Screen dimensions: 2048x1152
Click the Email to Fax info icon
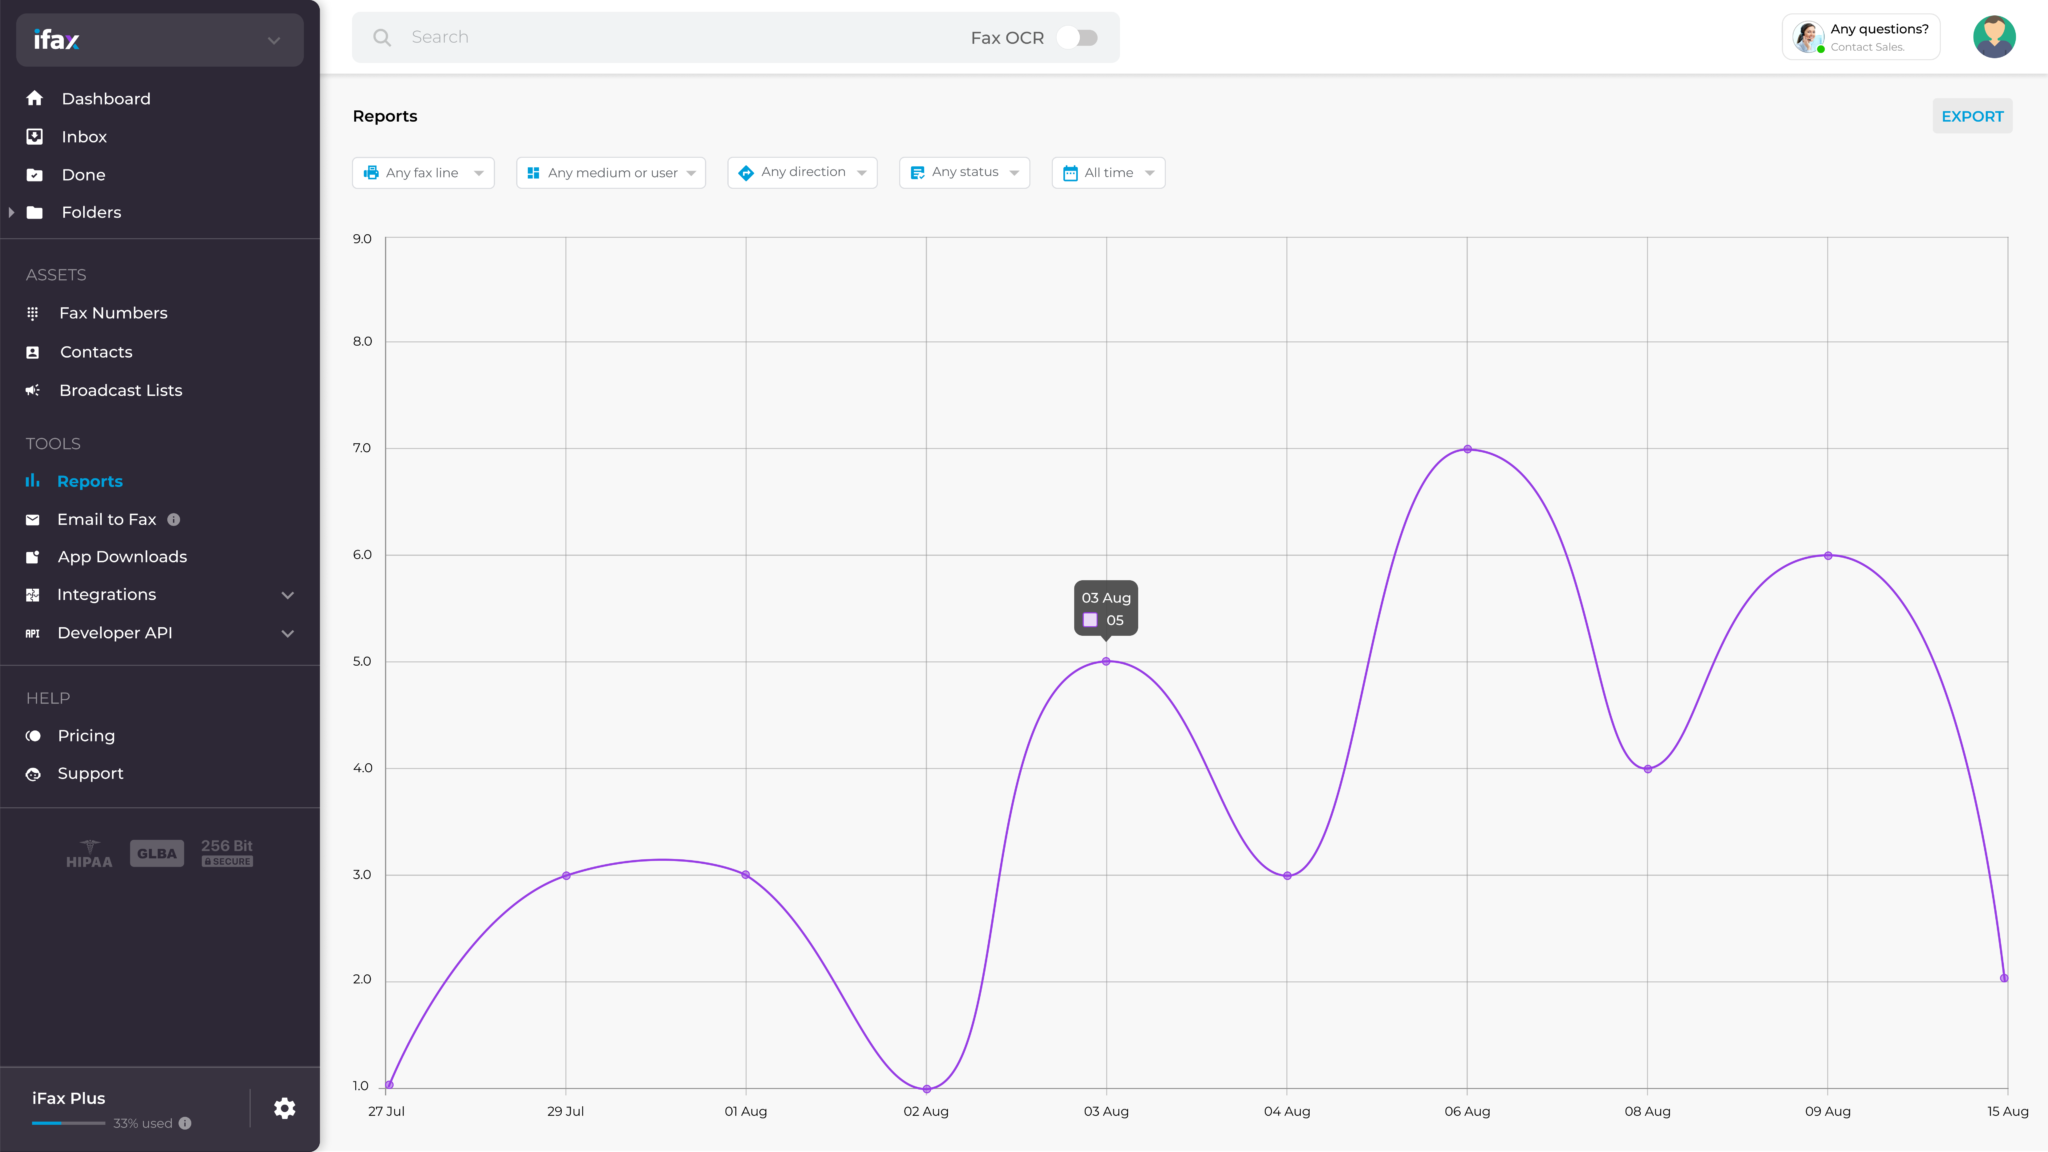click(x=174, y=519)
